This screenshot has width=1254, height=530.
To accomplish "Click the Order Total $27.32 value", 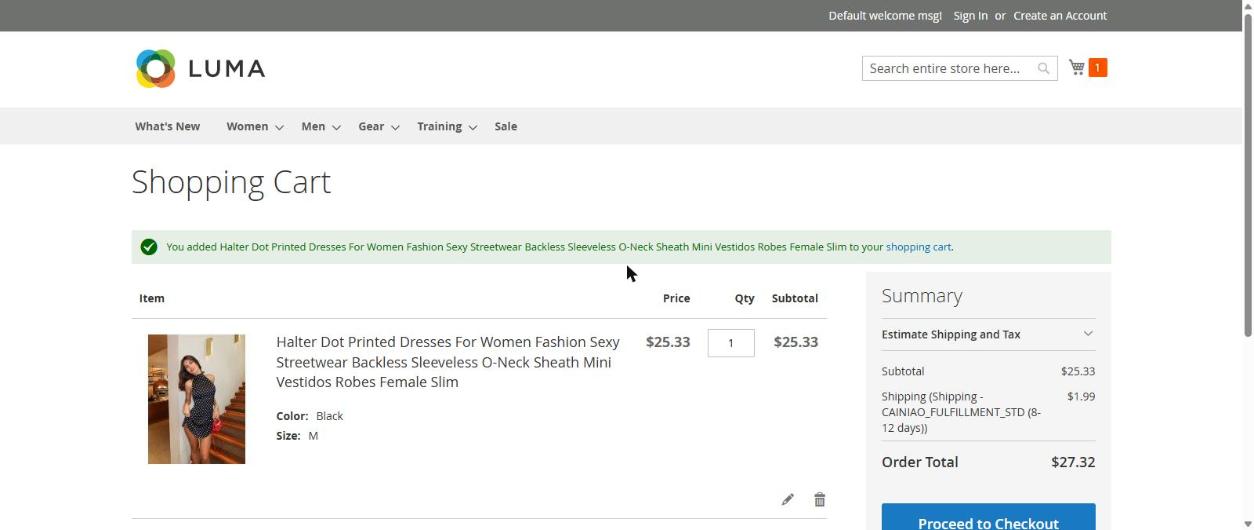I will pos(1073,462).
